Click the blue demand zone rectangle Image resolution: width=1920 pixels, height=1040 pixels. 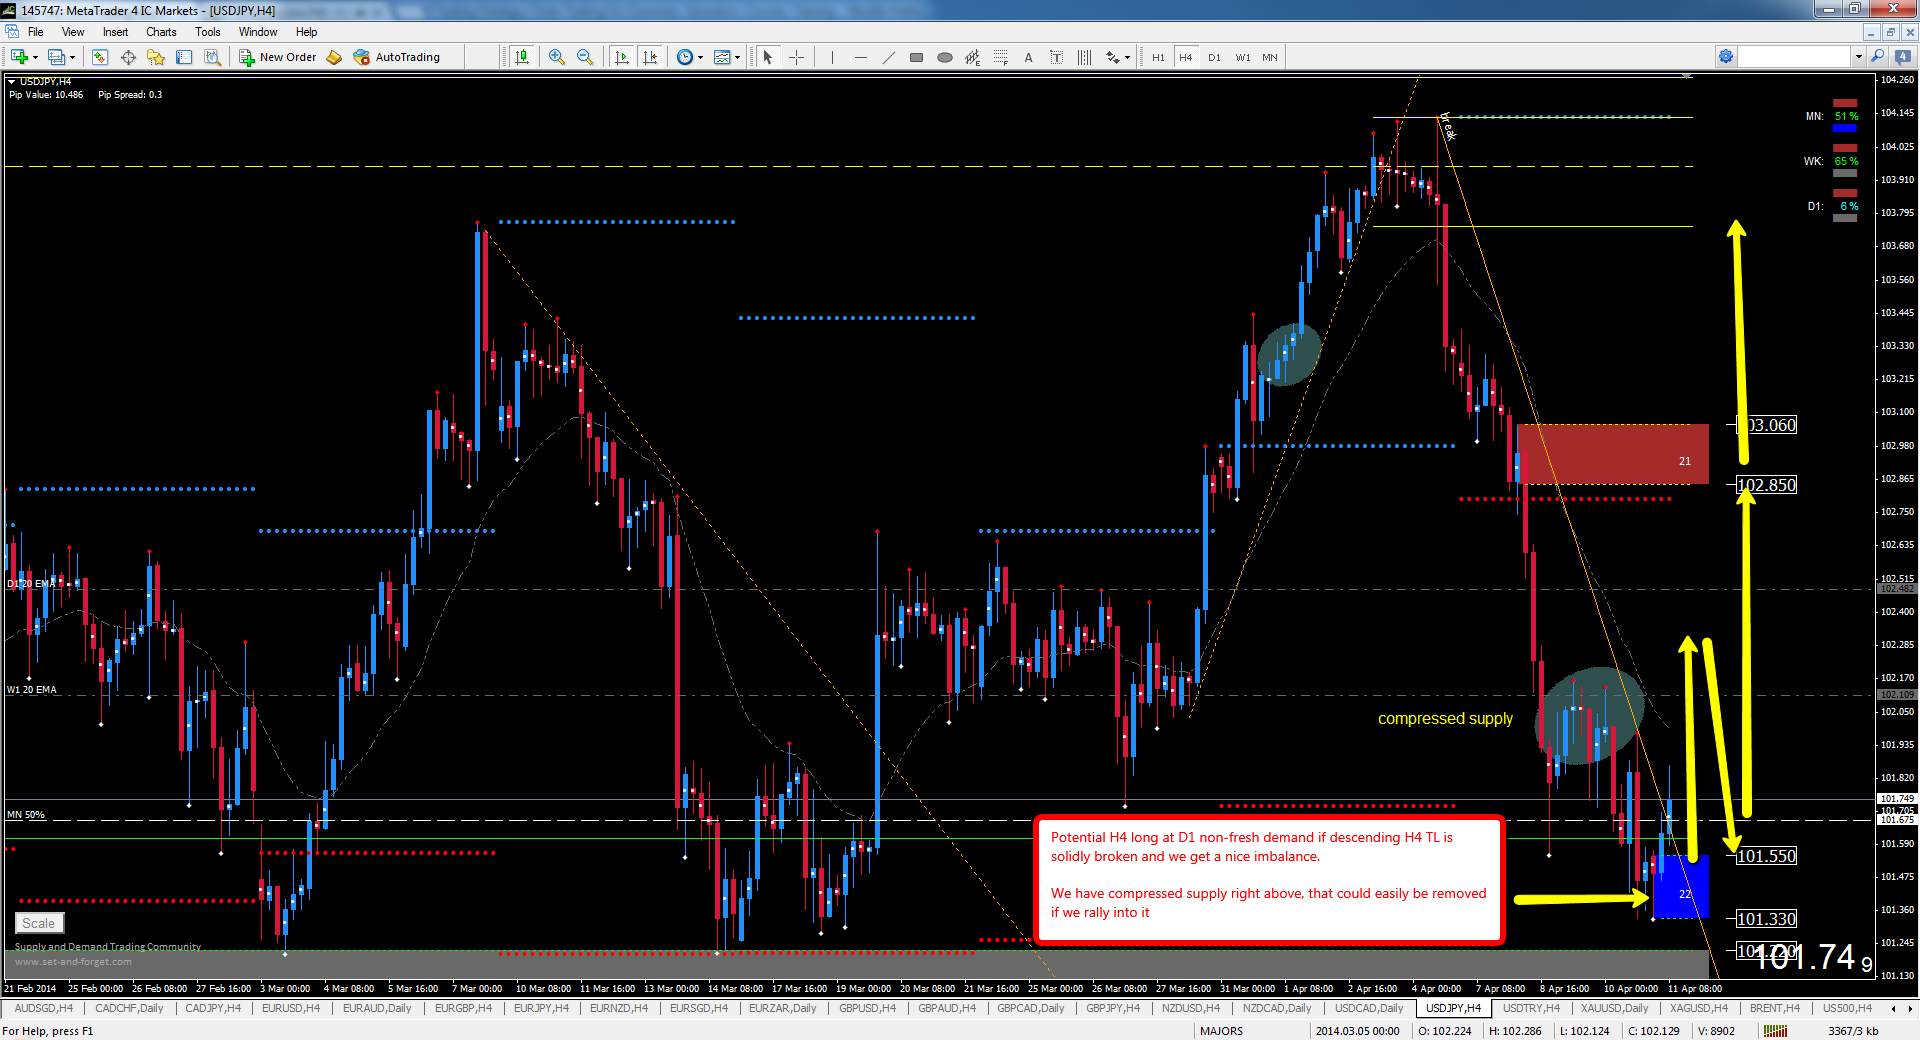tap(1681, 886)
